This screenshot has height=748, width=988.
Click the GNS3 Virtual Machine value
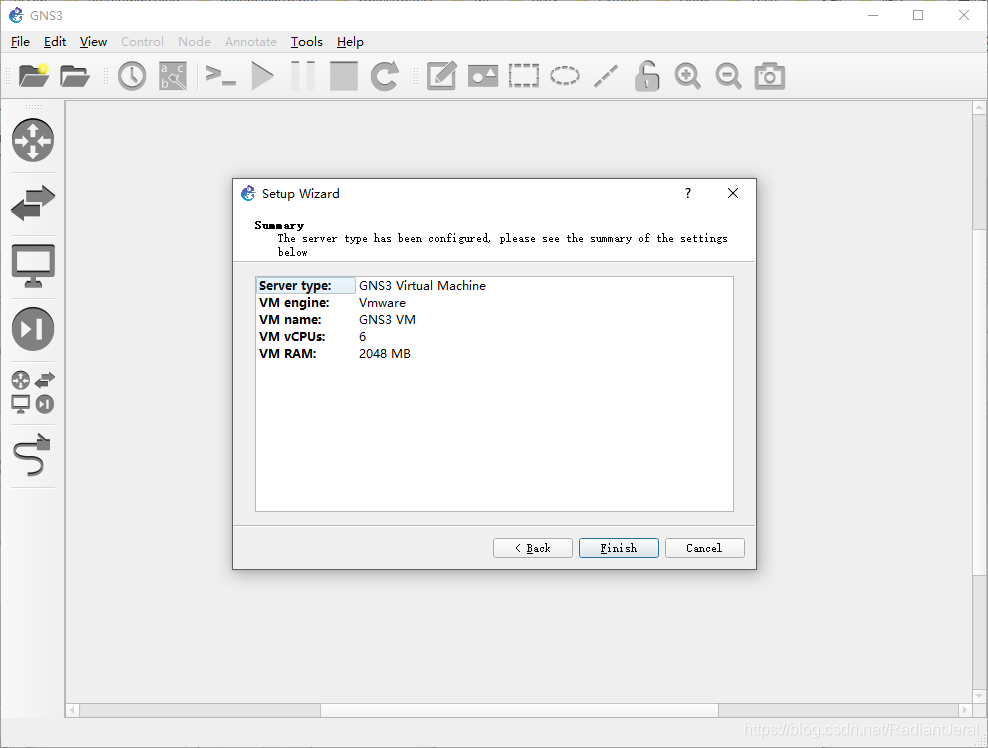tap(422, 285)
